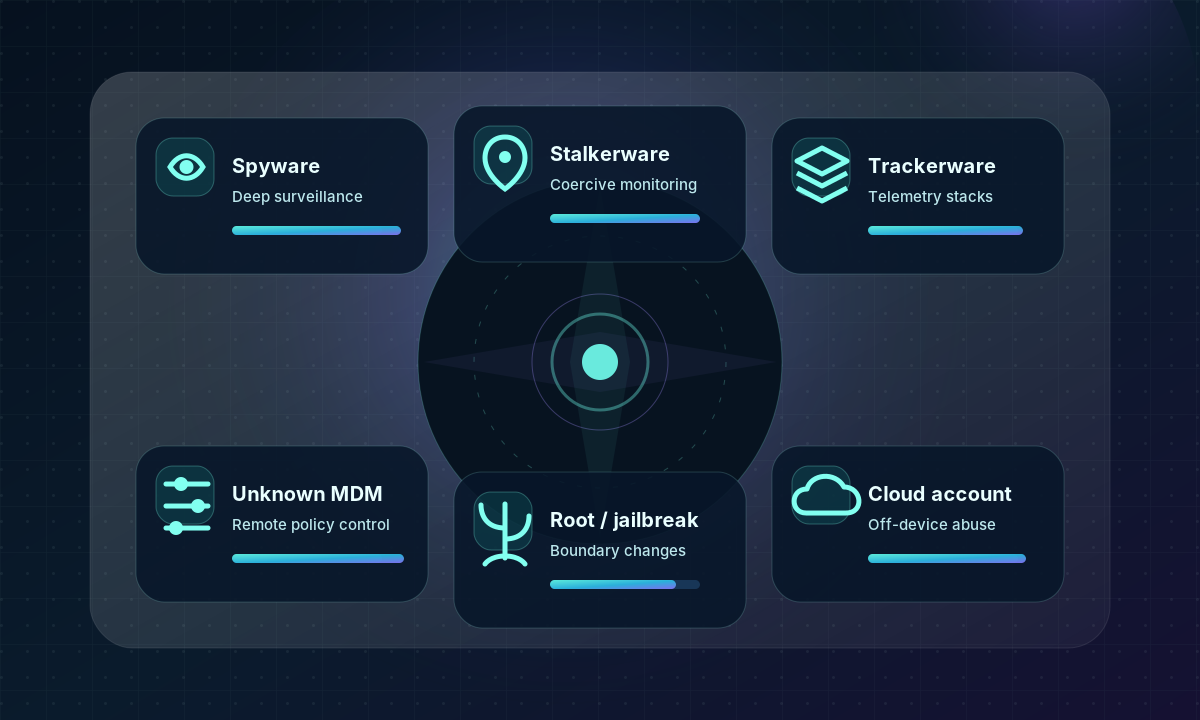Click the "Remote policy control" subtitle
The width and height of the screenshot is (1200, 720).
coord(311,525)
